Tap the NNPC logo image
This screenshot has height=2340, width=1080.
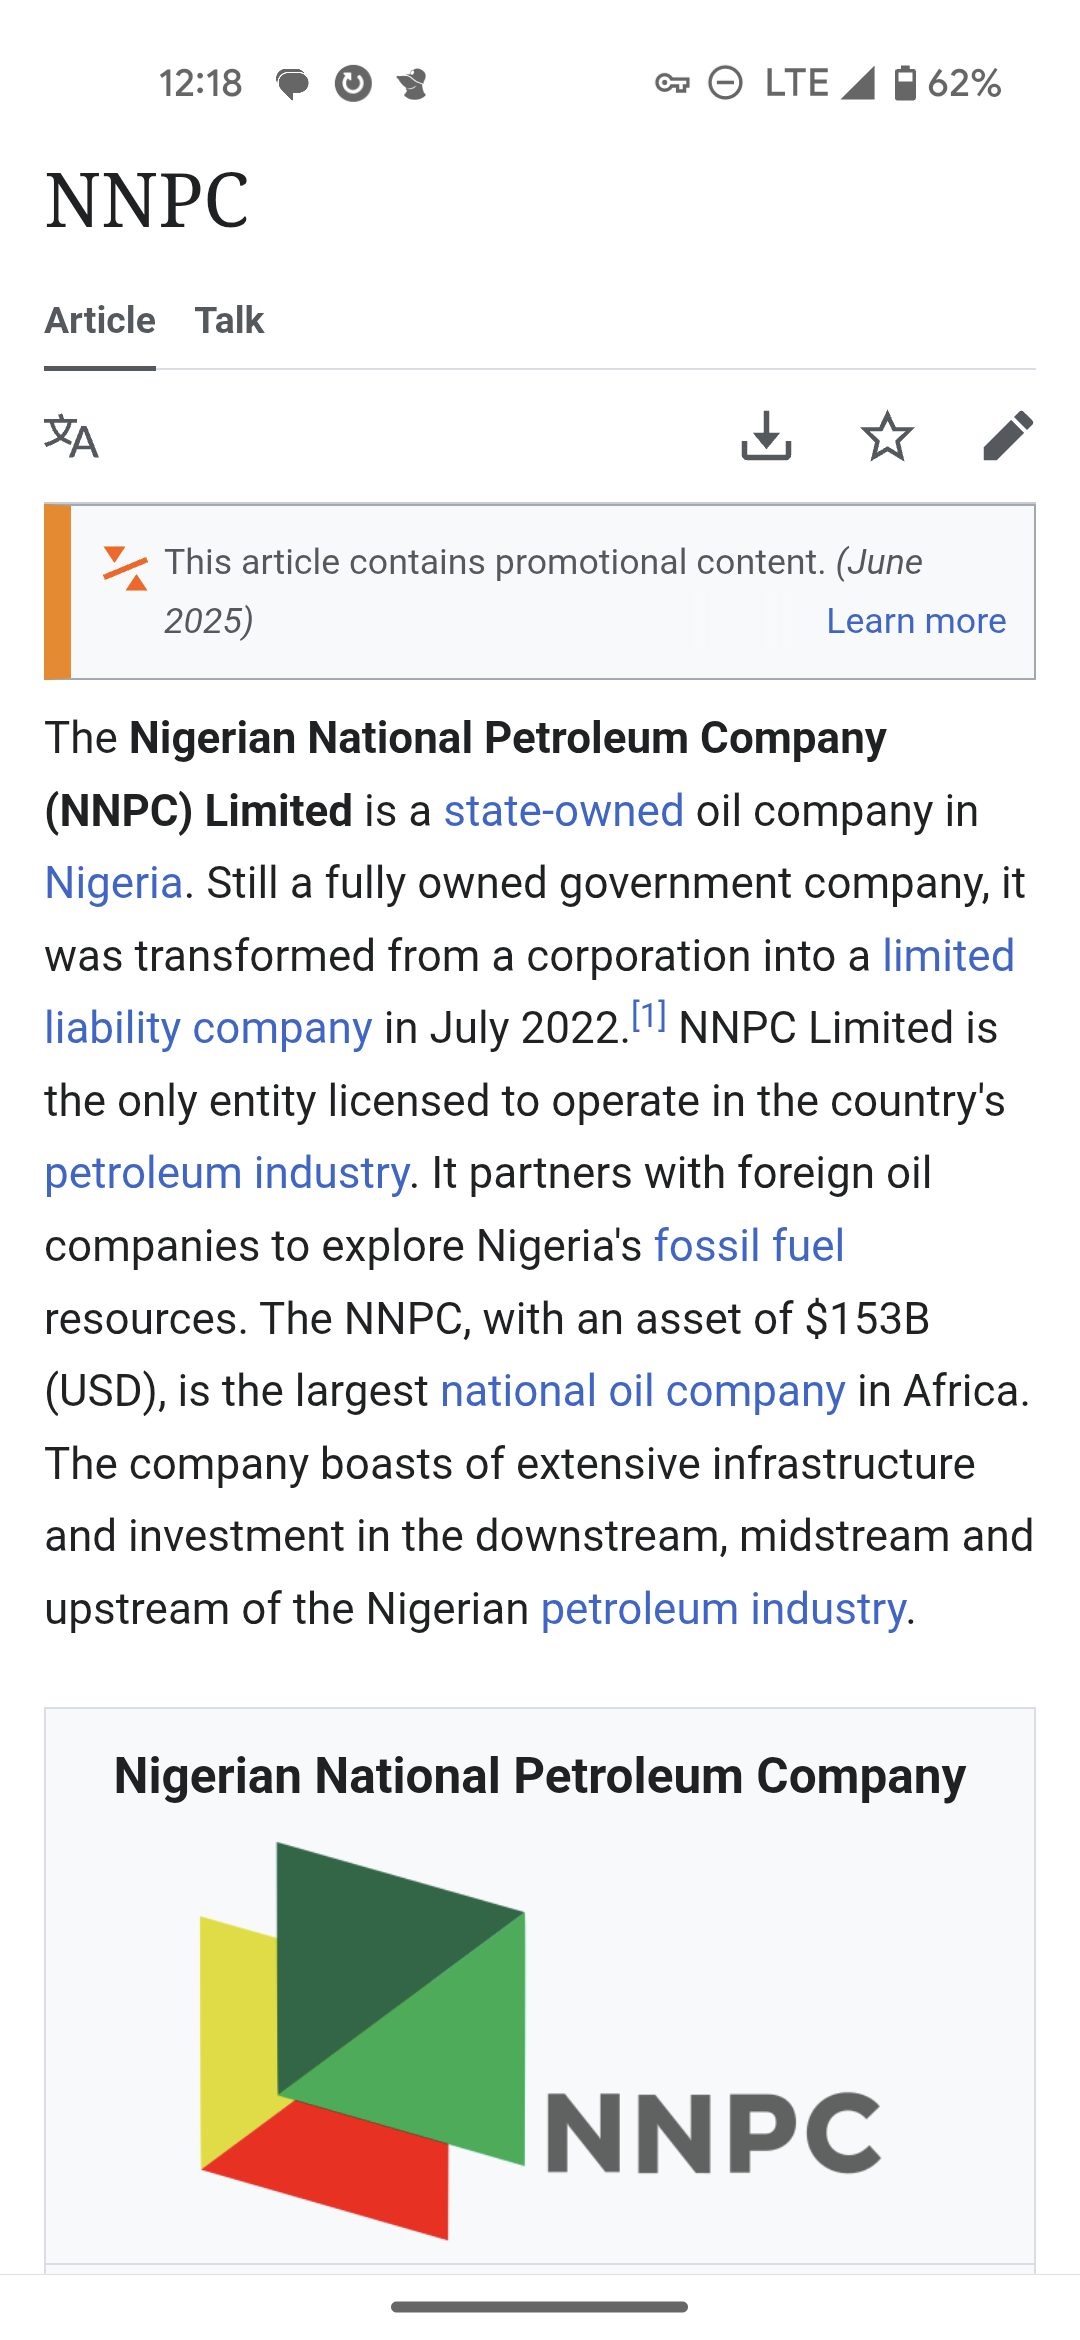tap(540, 2040)
